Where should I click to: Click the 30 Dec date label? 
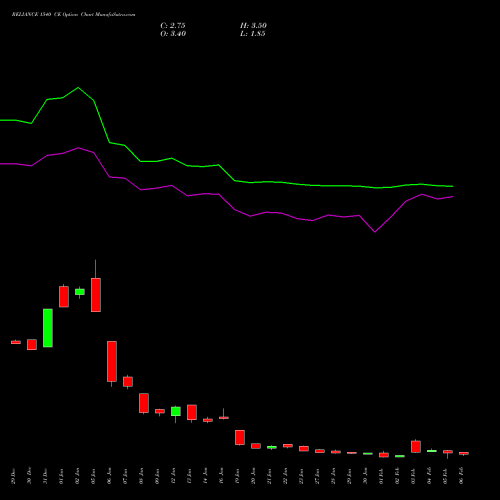(29, 476)
